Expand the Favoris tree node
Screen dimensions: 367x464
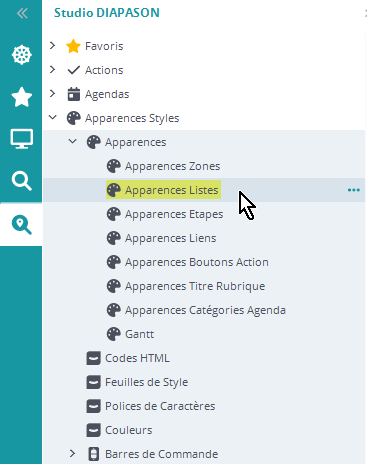pos(52,45)
